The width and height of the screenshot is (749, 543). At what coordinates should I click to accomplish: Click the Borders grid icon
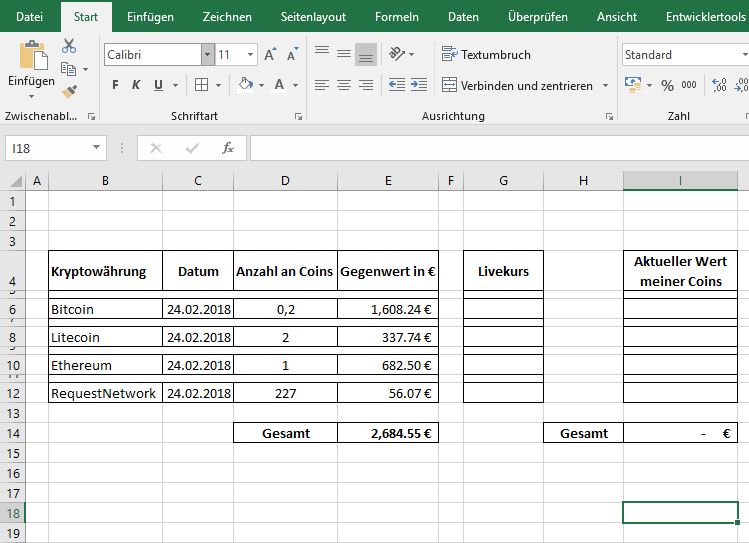pos(202,85)
